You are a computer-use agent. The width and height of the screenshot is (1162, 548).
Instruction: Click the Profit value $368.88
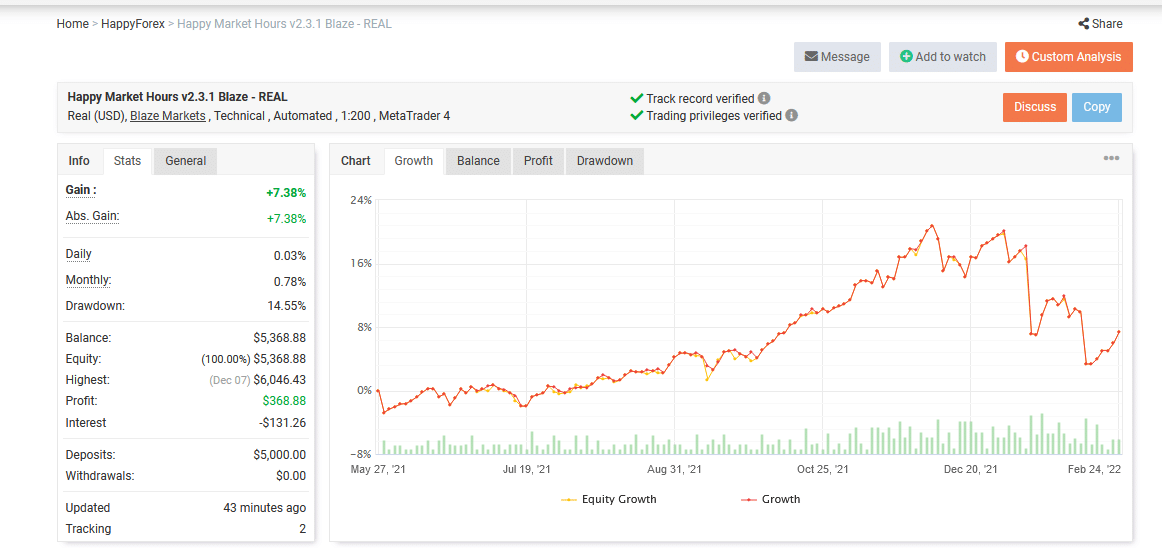(x=284, y=400)
